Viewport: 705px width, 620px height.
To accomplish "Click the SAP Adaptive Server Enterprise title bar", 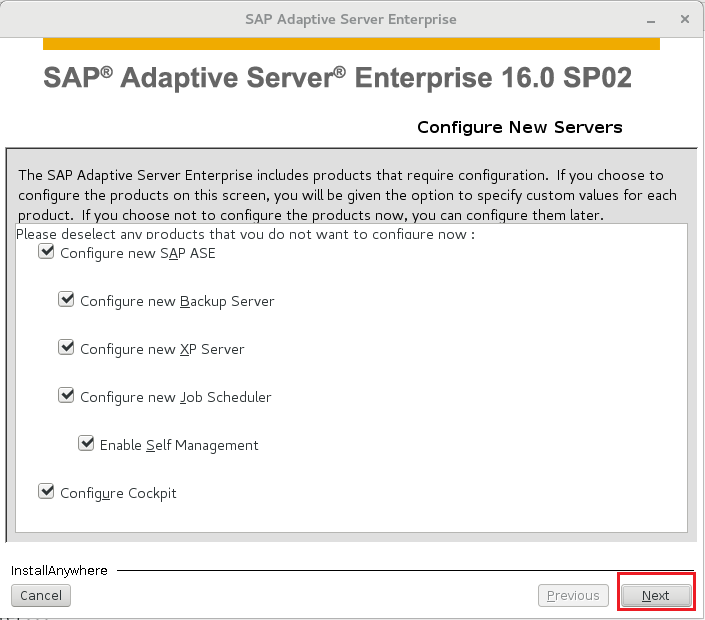I will click(x=351, y=19).
